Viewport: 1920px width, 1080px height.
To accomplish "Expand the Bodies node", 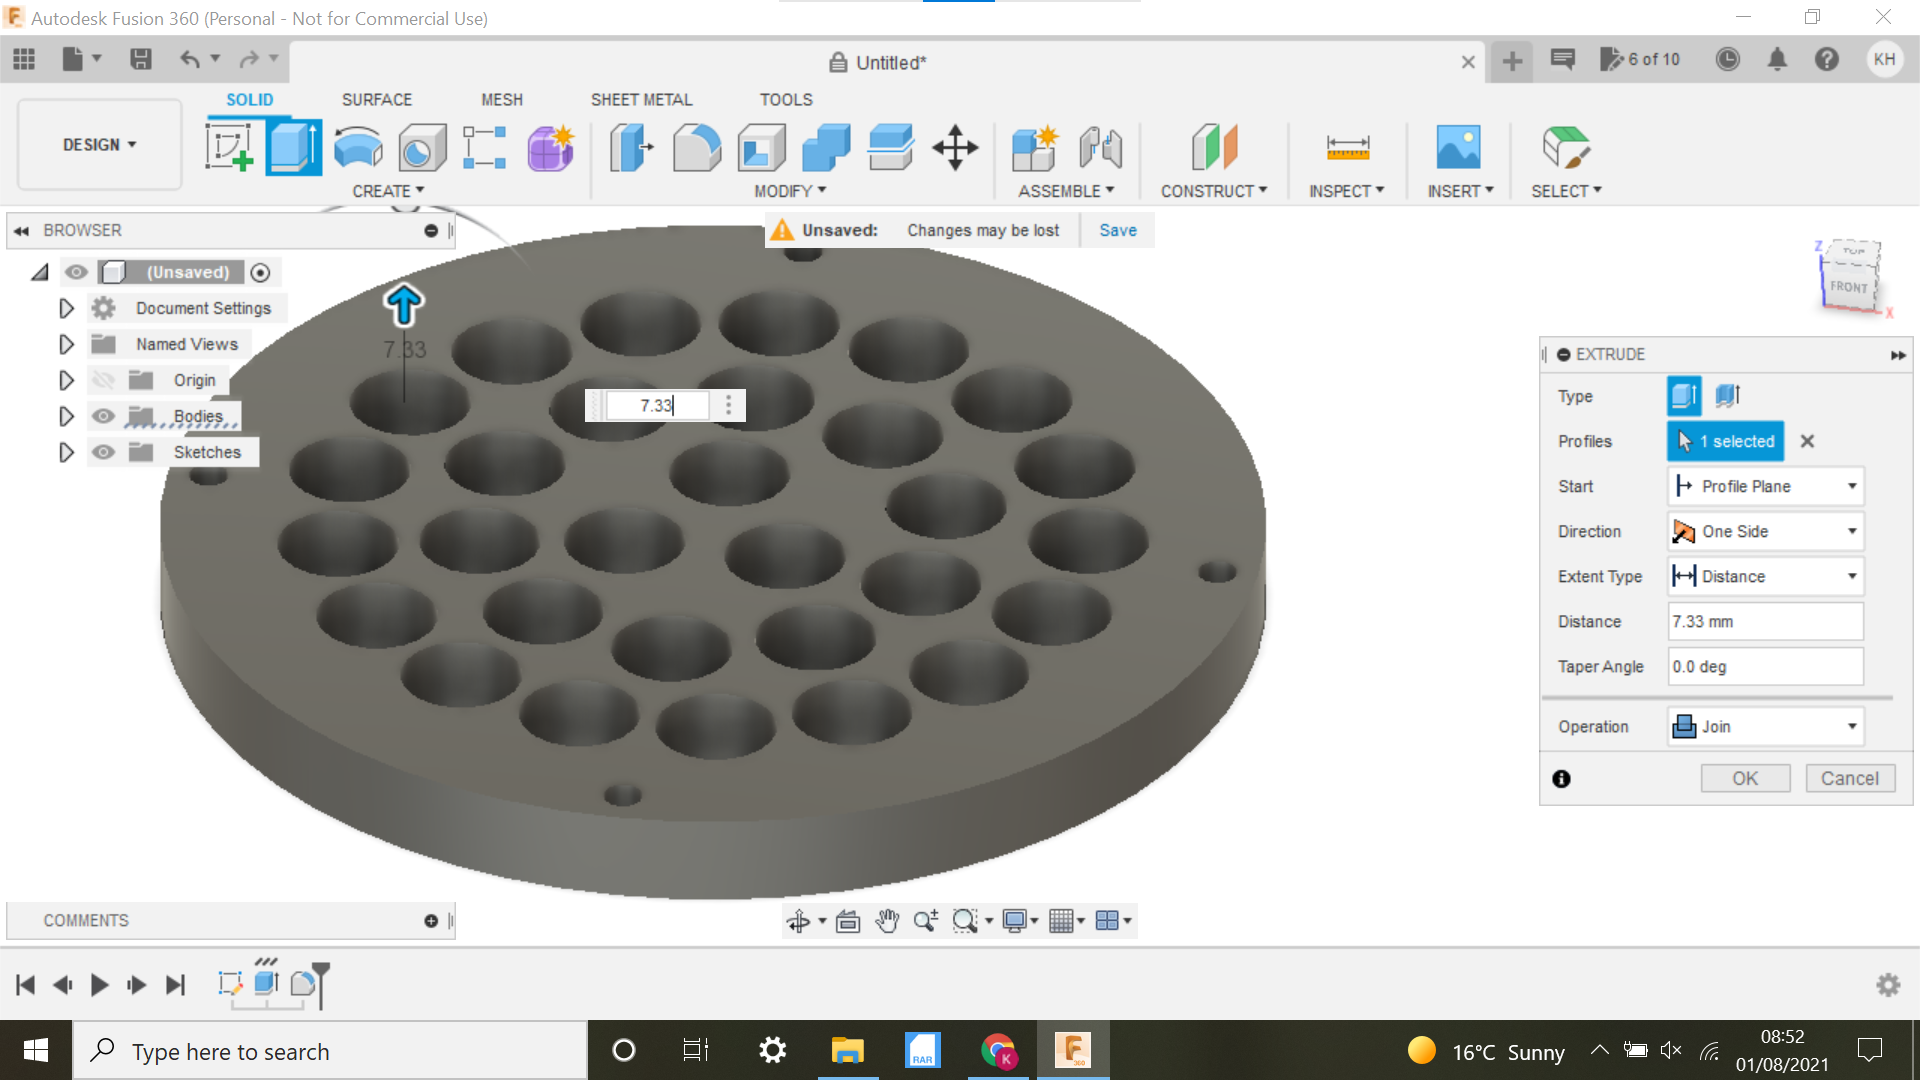I will [66, 416].
